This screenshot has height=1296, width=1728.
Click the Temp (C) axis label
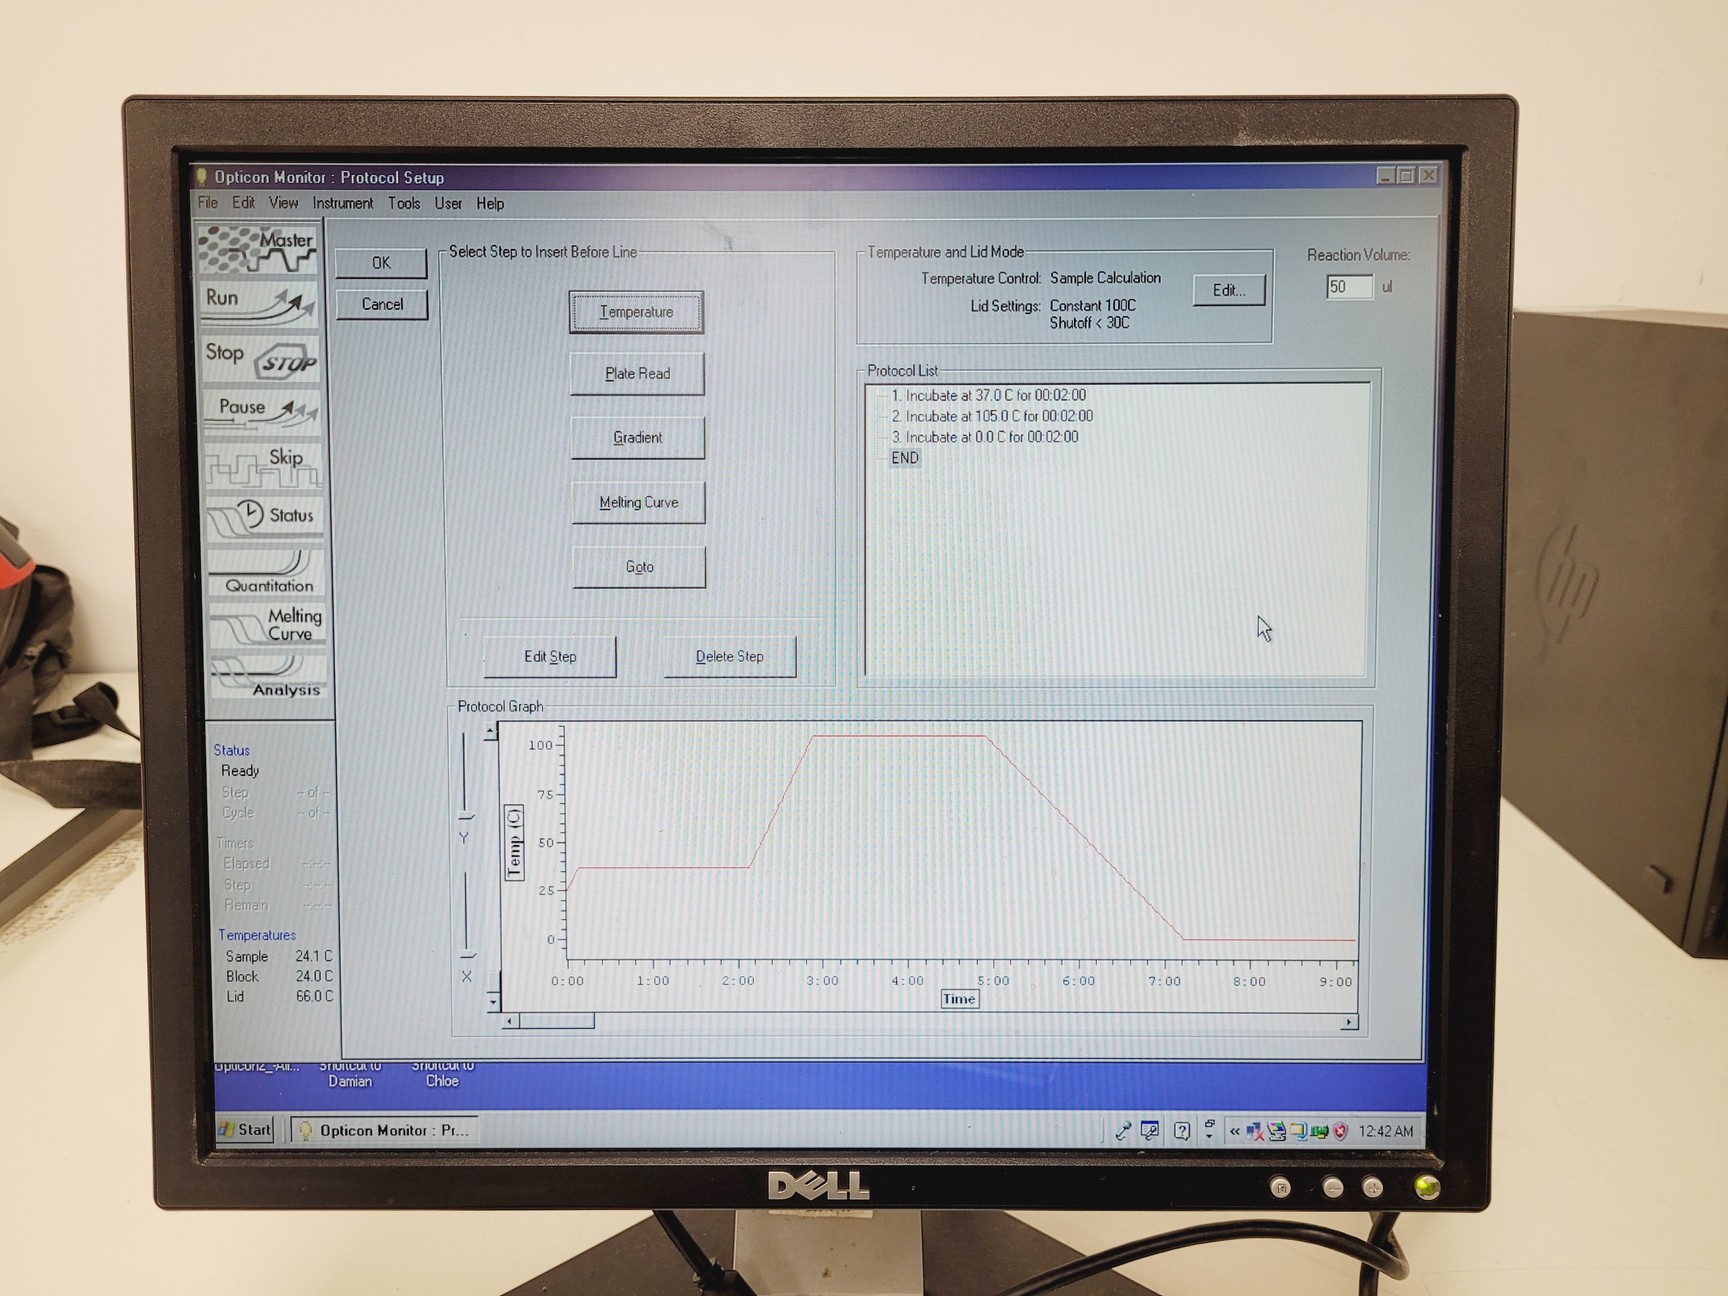click(514, 842)
